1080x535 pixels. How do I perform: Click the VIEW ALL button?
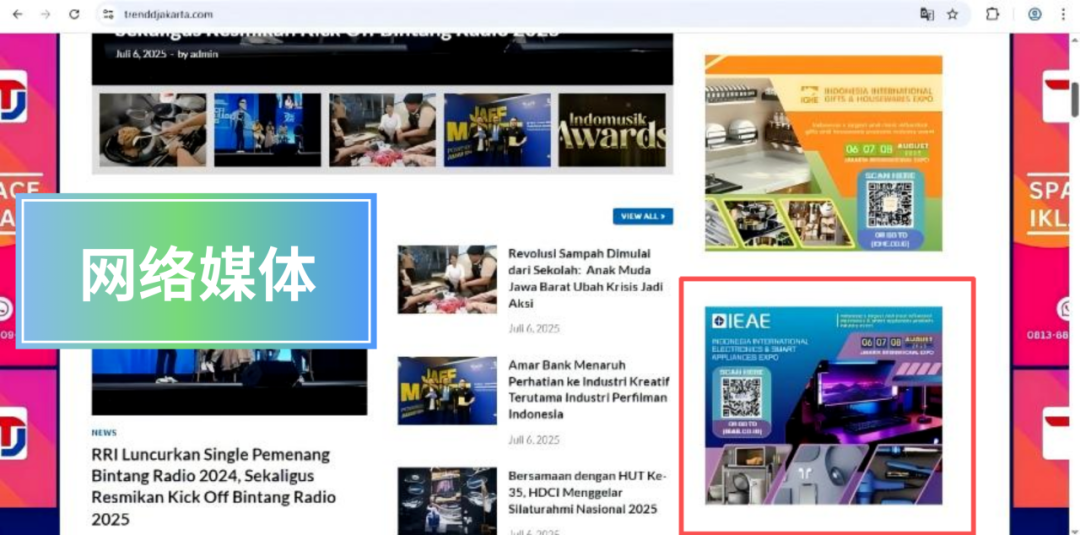pos(643,216)
